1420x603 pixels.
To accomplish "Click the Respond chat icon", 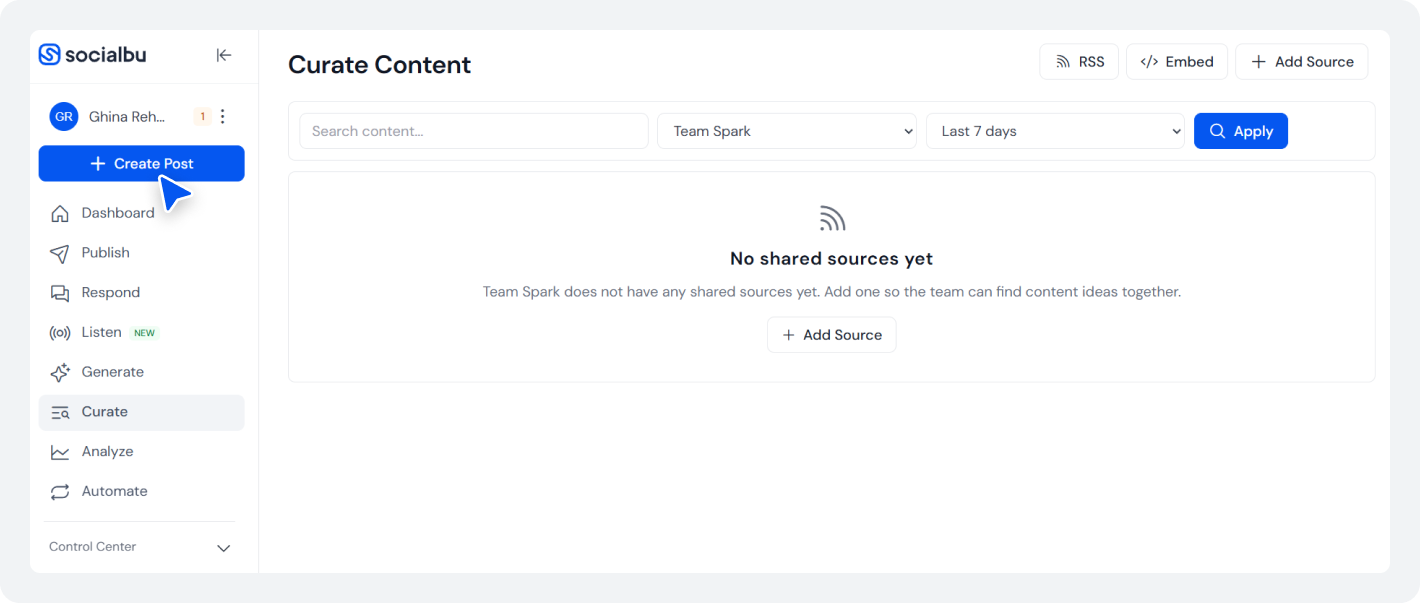I will tap(60, 293).
